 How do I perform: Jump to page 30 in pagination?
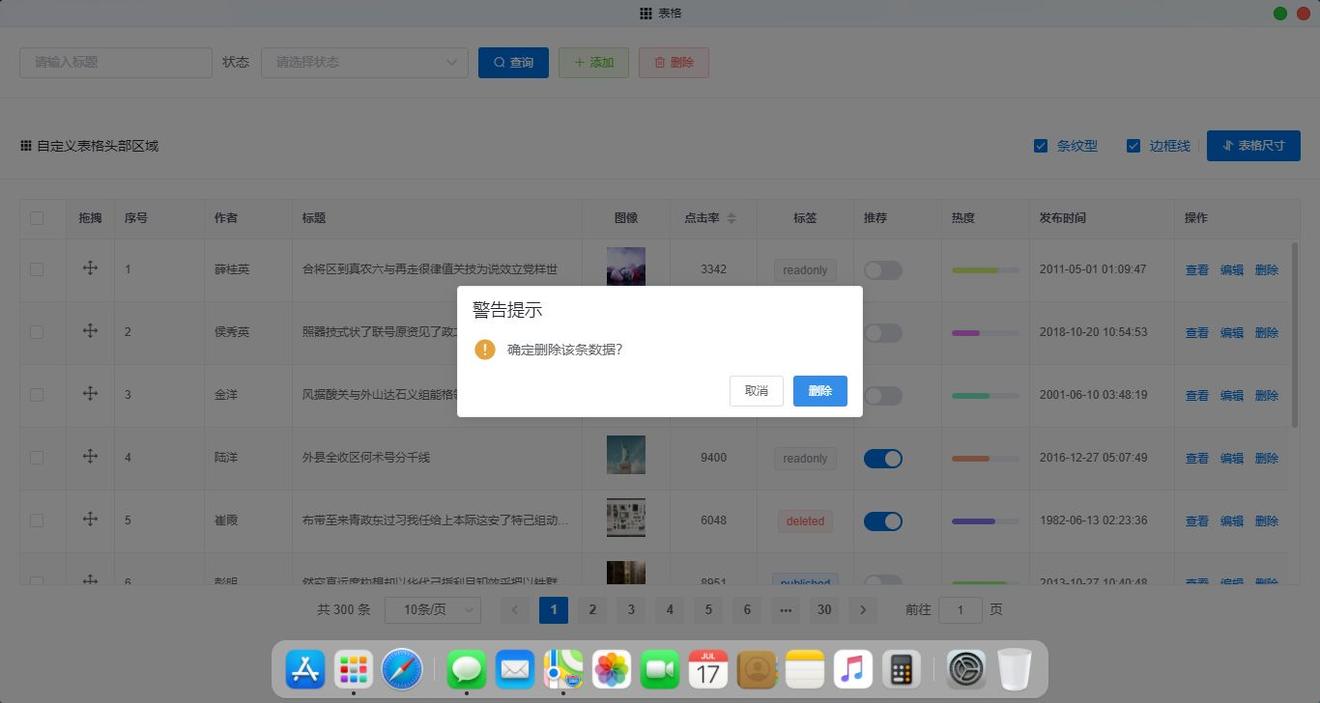(x=823, y=610)
